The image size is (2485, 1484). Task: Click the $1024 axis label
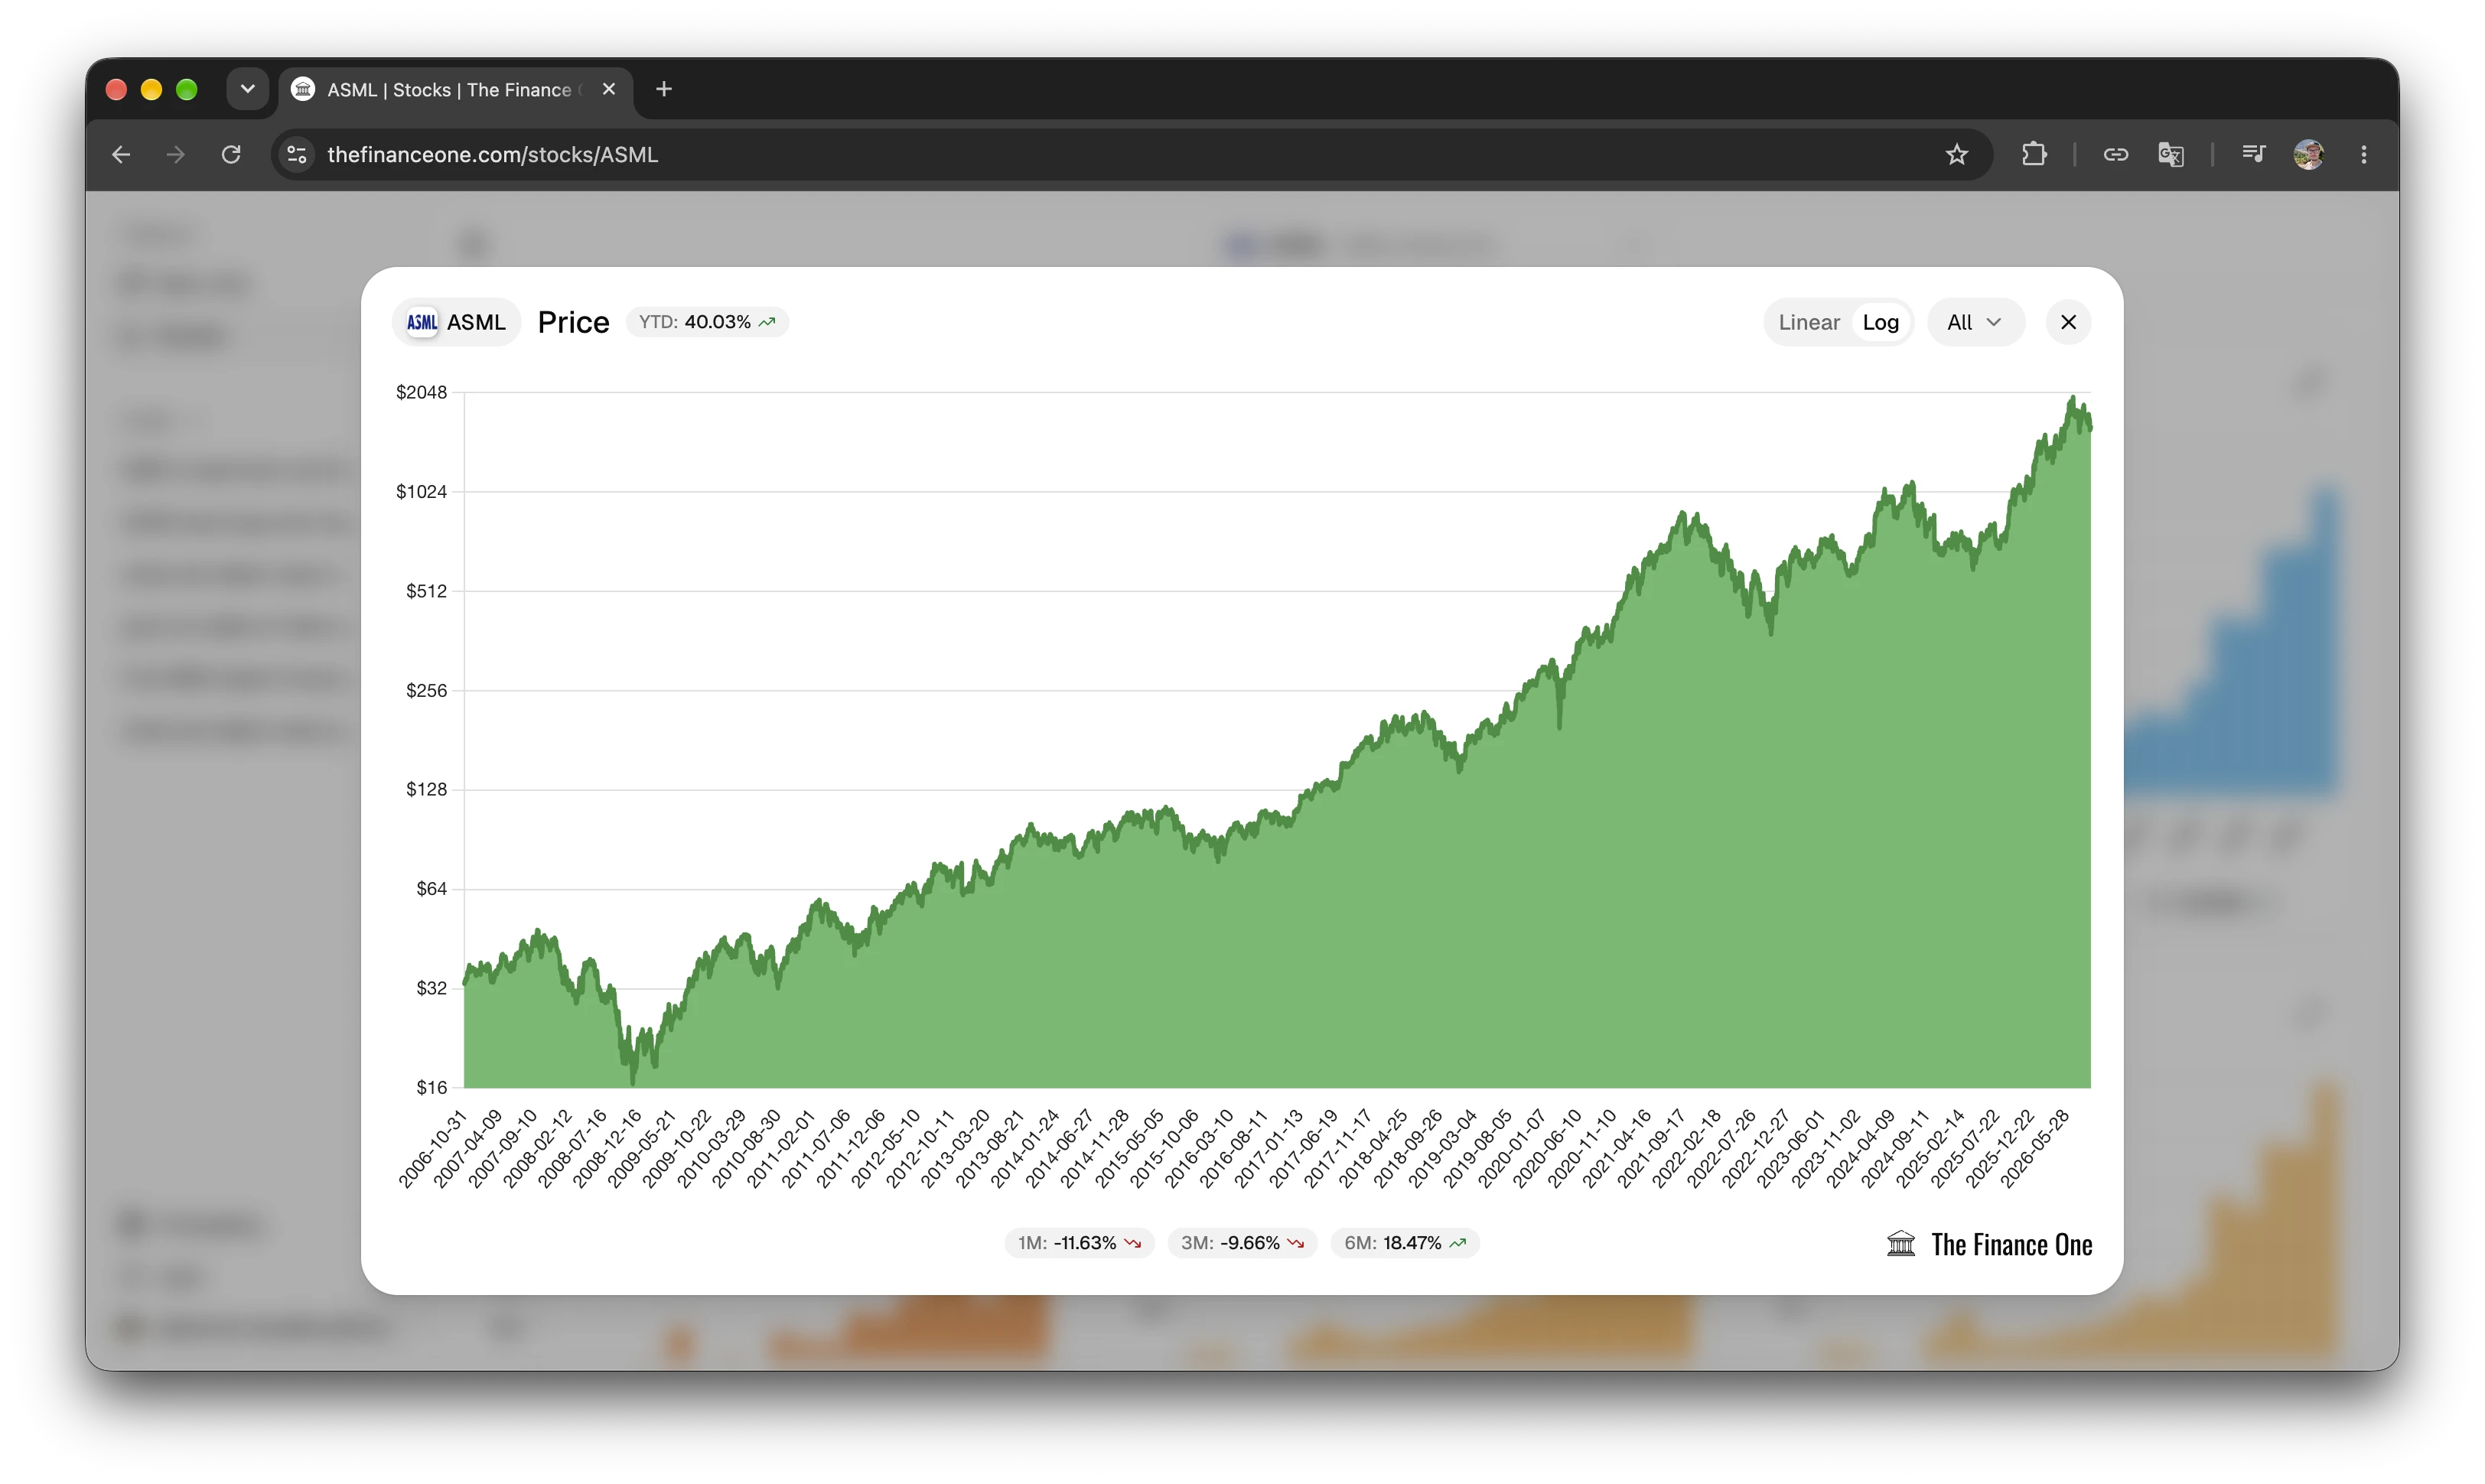point(421,491)
